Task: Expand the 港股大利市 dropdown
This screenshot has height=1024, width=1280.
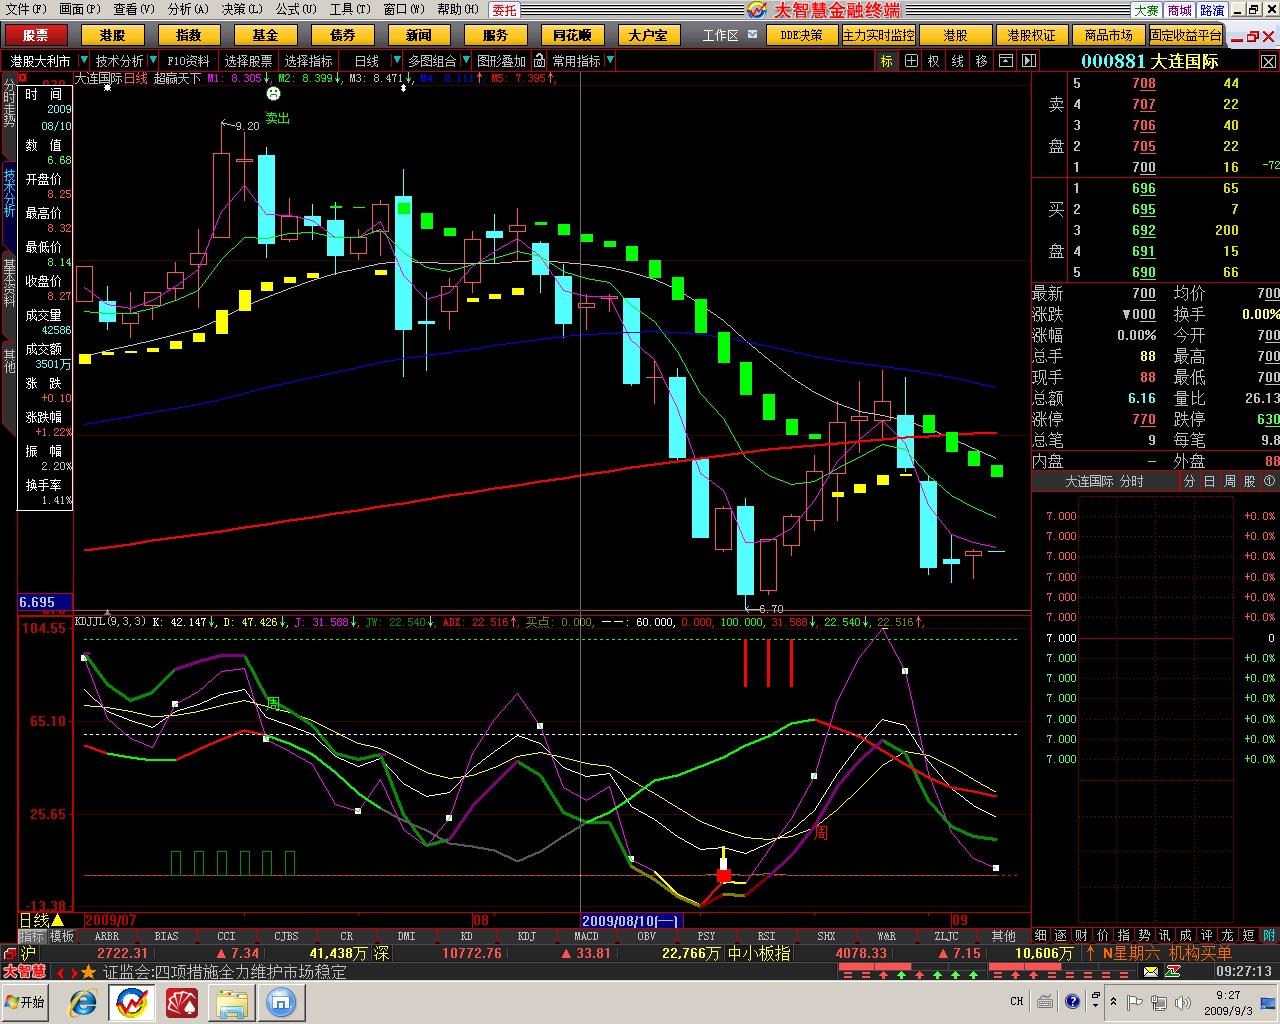Action: [83, 61]
